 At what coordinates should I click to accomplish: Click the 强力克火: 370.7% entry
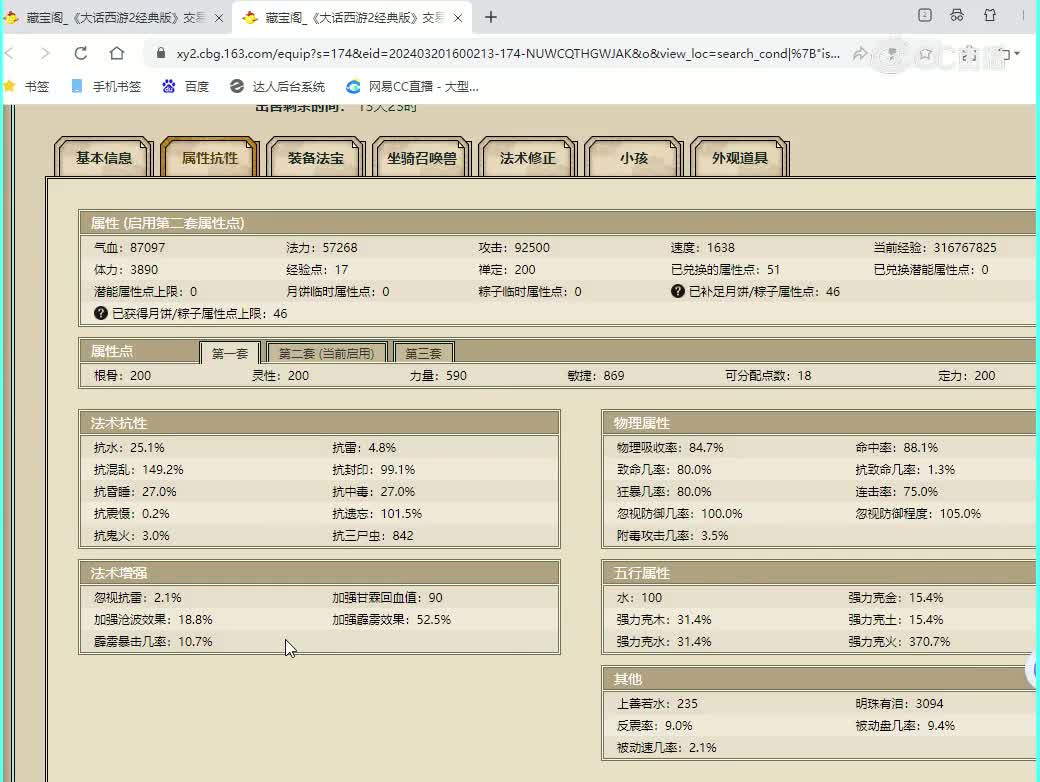tap(899, 641)
